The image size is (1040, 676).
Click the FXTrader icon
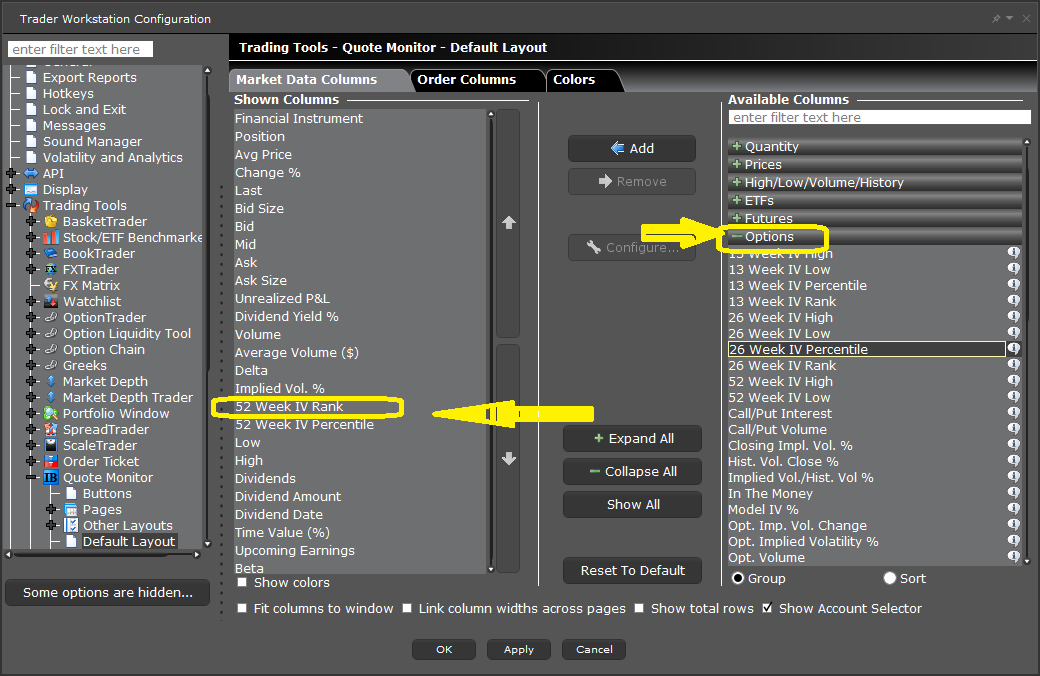click(51, 269)
